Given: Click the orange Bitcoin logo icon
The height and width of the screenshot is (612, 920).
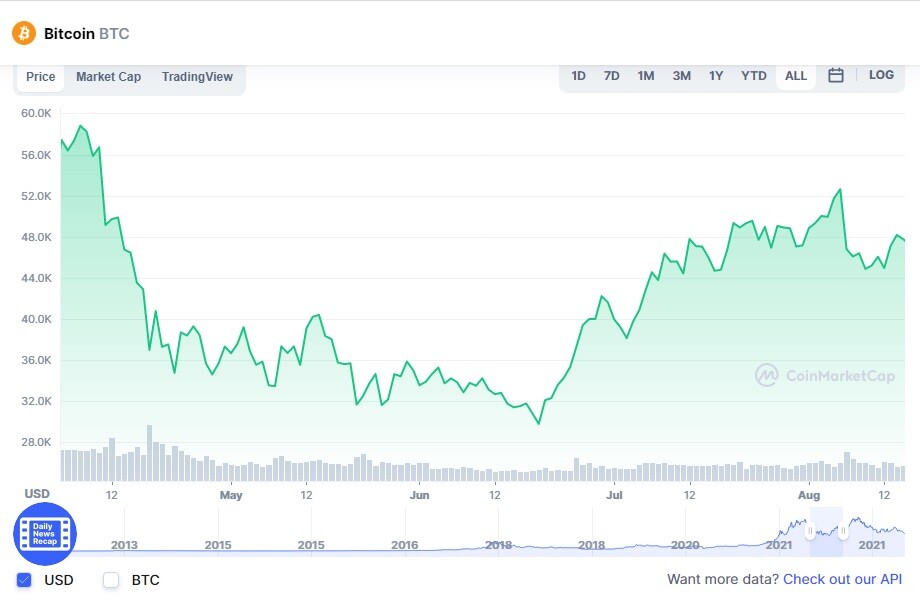Looking at the screenshot, I should tap(24, 33).
